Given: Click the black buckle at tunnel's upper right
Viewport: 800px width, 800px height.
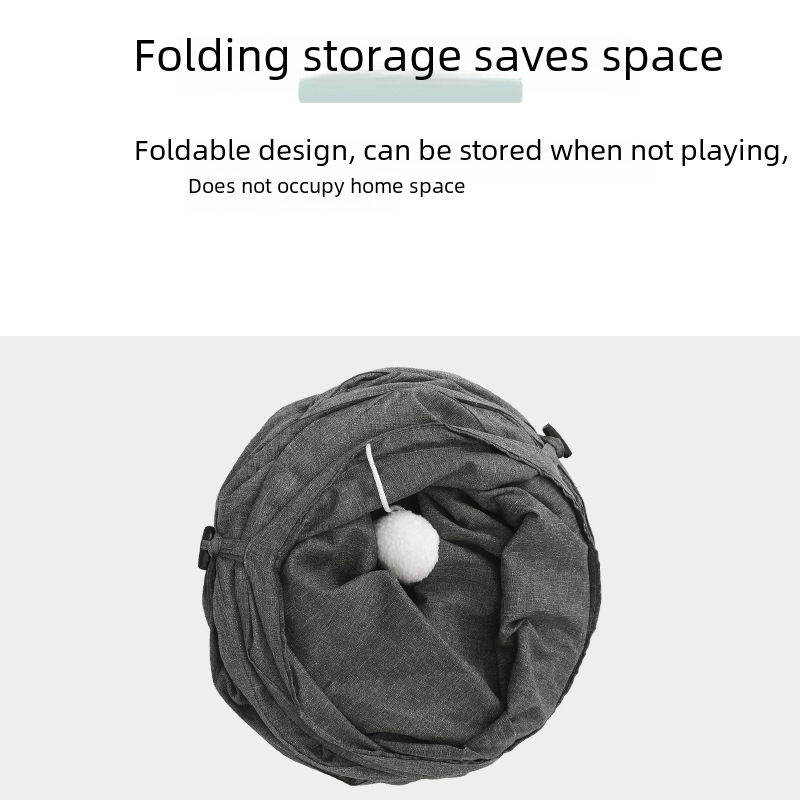Looking at the screenshot, I should (557, 441).
